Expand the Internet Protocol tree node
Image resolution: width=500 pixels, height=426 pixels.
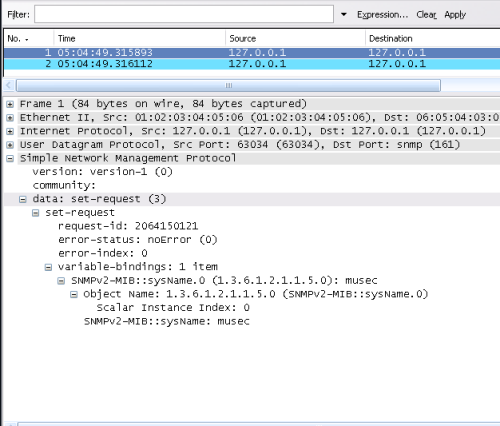point(10,131)
